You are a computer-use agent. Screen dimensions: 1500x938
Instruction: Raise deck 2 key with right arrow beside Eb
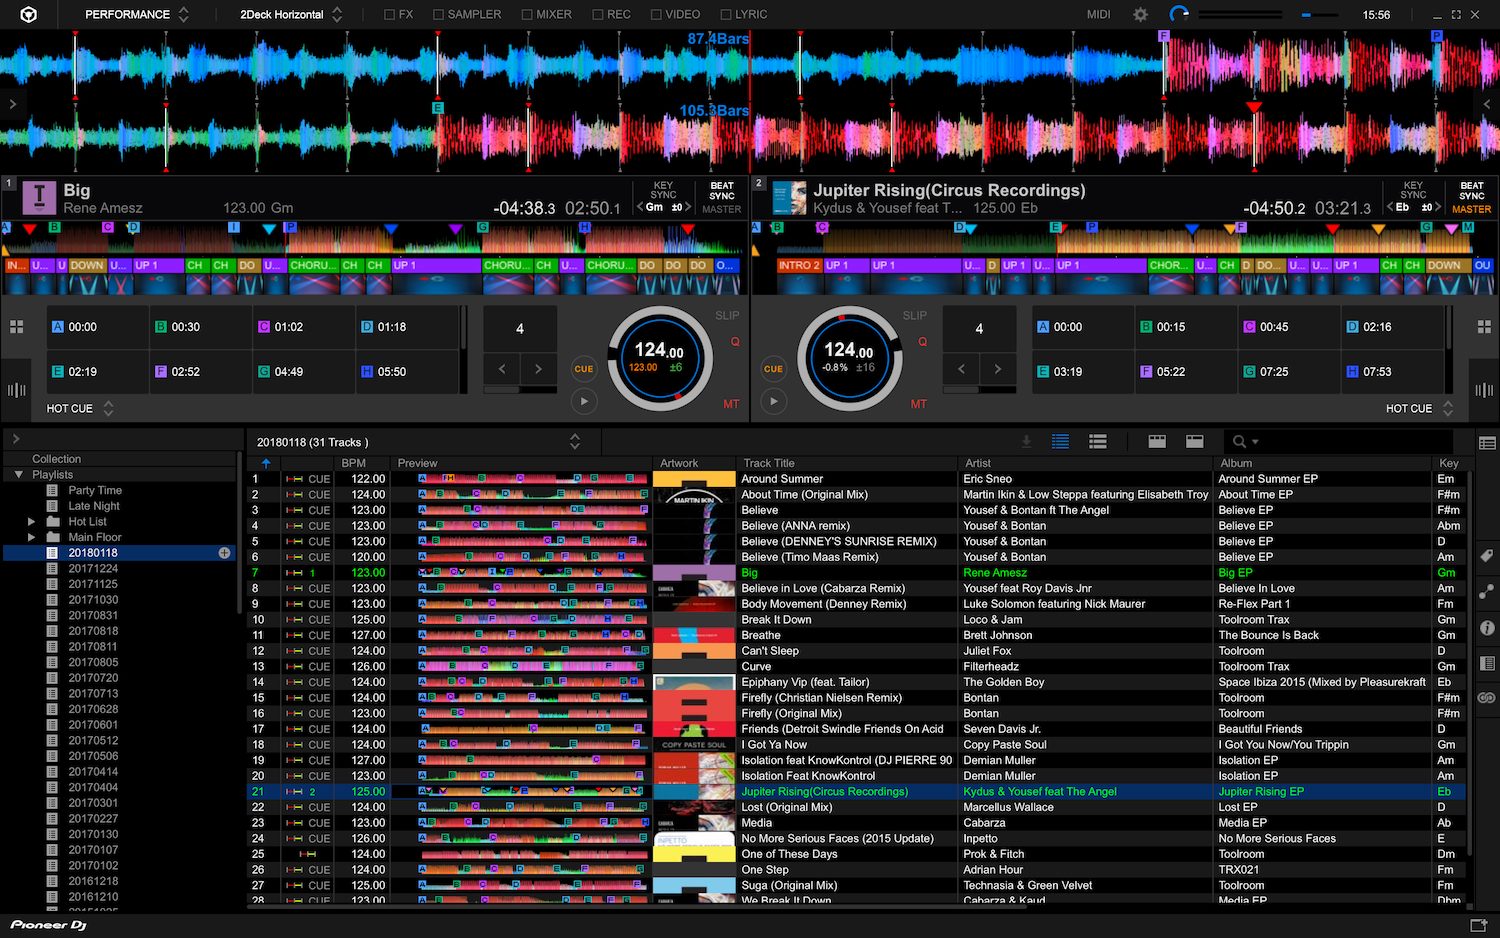(1438, 208)
